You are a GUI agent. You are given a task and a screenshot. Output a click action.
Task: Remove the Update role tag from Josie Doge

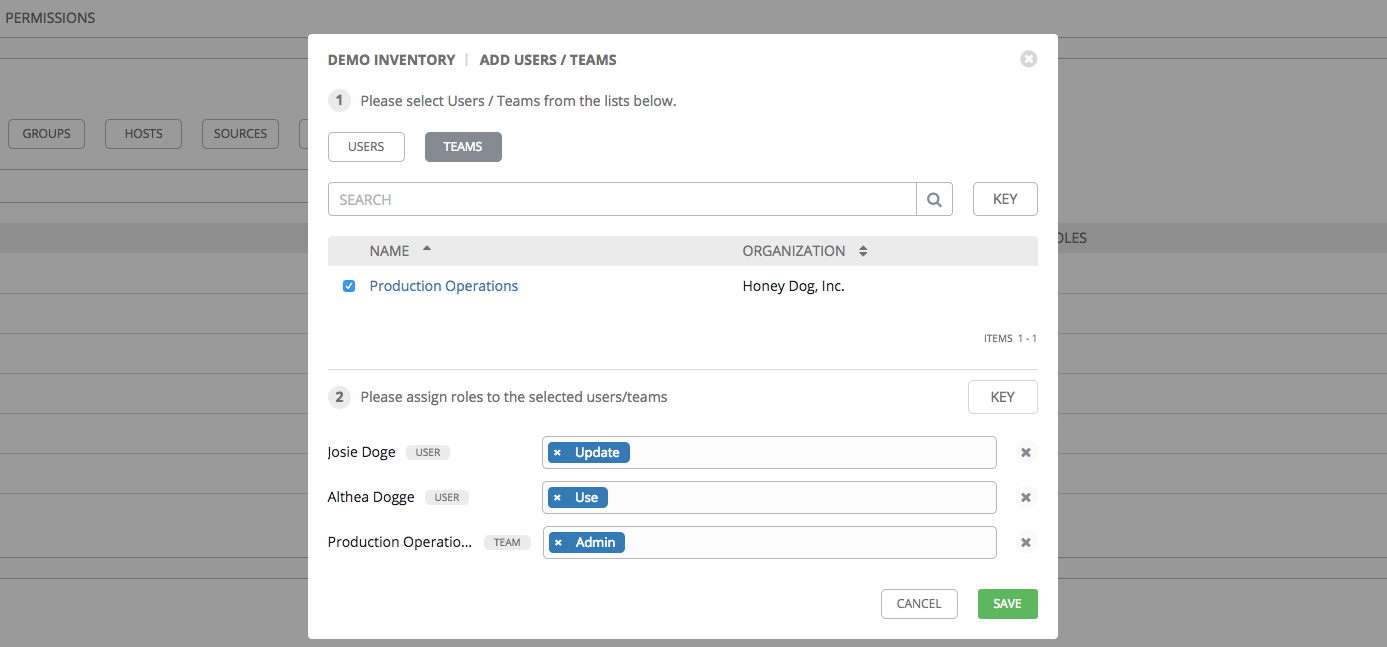point(557,453)
